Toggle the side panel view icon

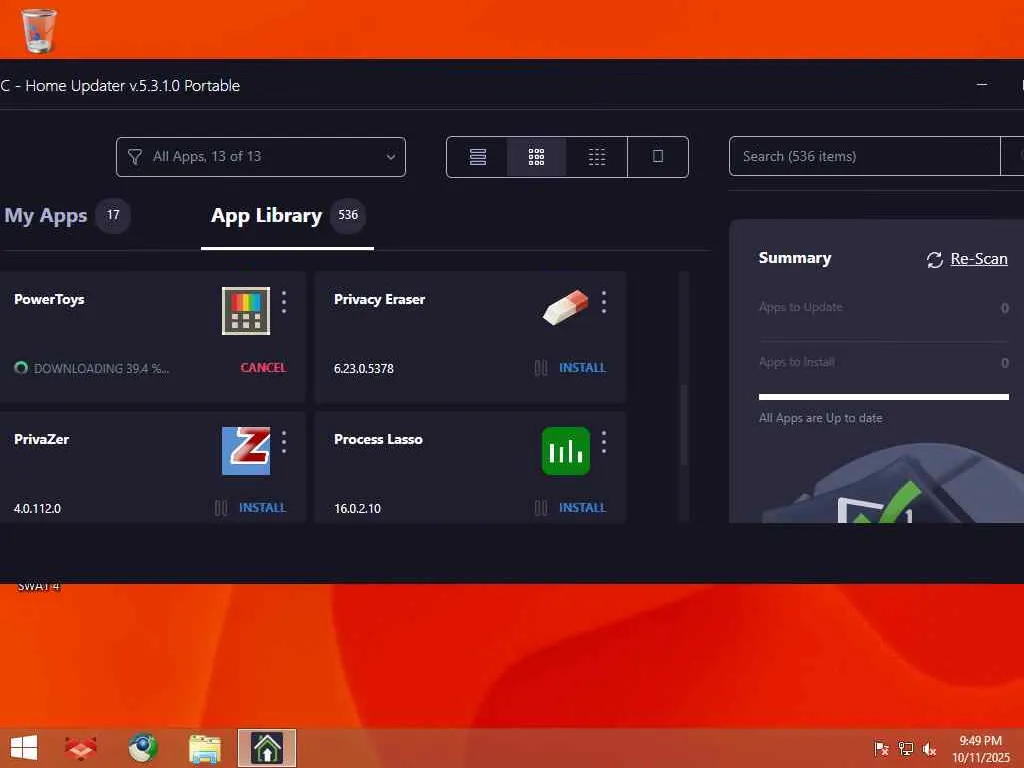[x=658, y=157]
